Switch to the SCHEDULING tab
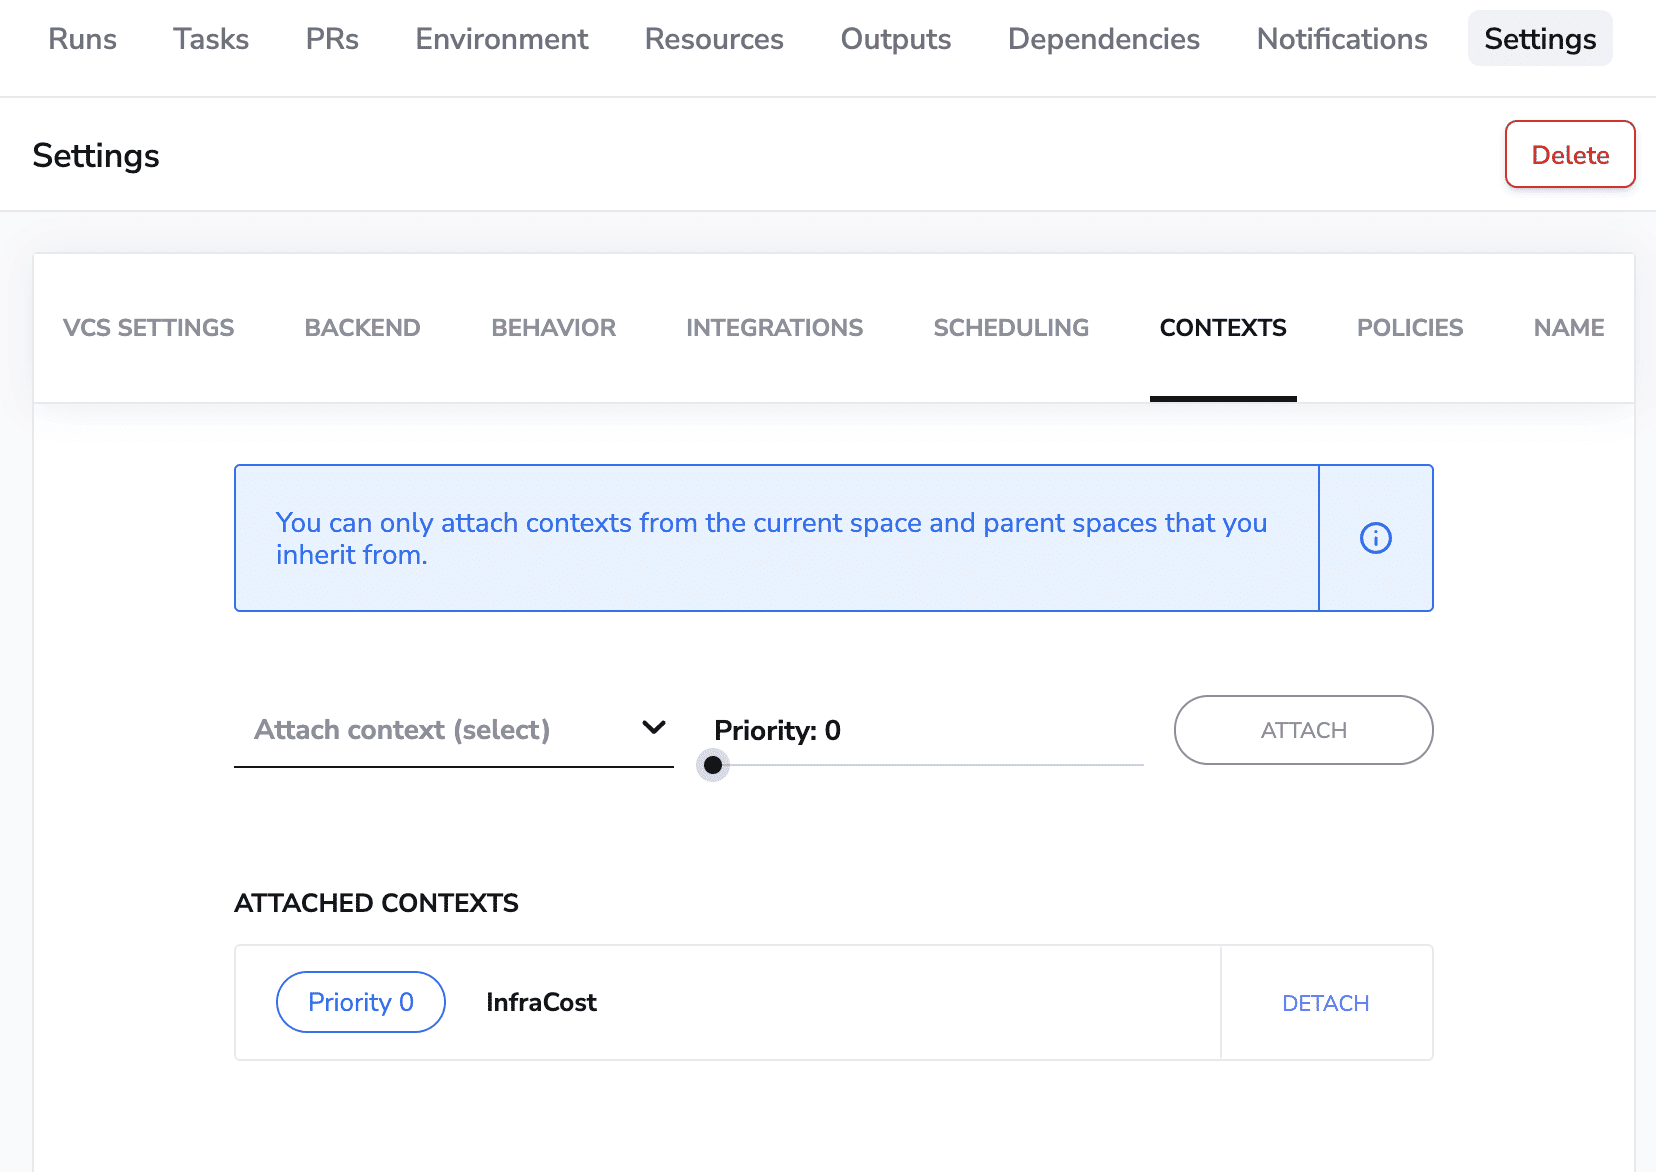 pos(1010,327)
